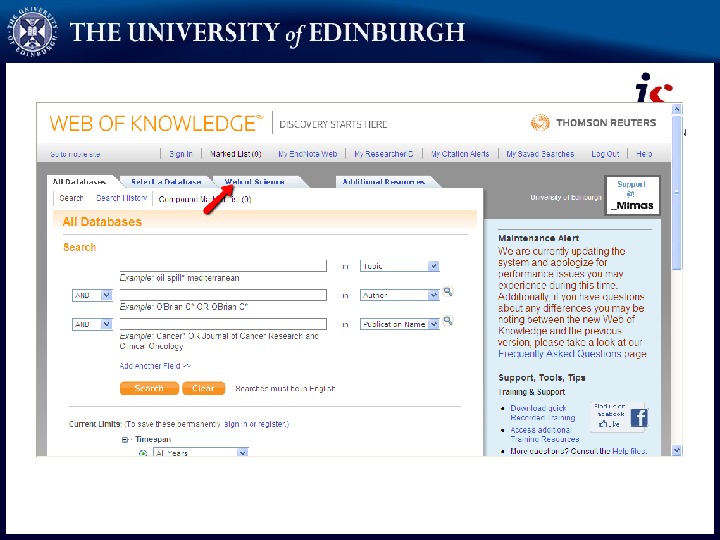Click the sign in or register link
This screenshot has width=720, height=540.
coord(255,424)
